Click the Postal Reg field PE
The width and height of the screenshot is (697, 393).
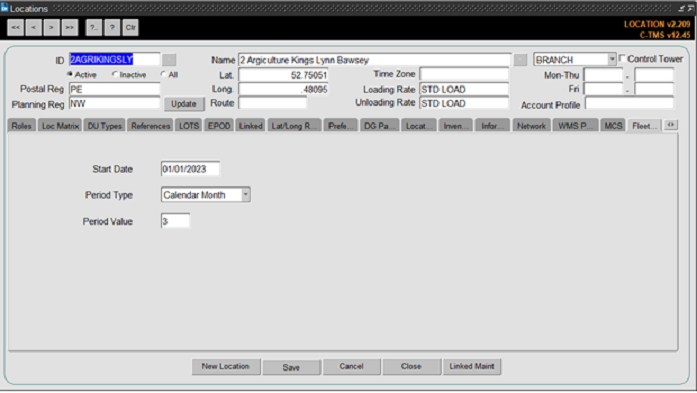click(x=114, y=89)
